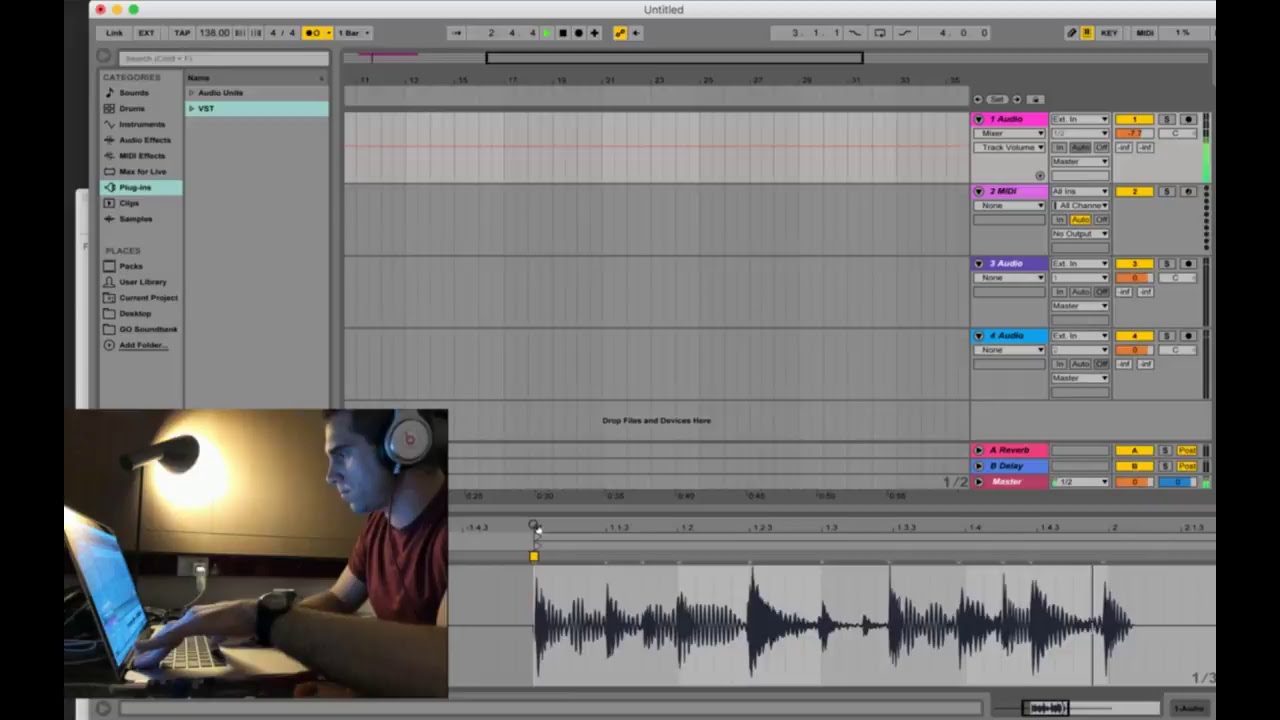Select the MIDI Effects category
The width and height of the screenshot is (1280, 720).
142,156
